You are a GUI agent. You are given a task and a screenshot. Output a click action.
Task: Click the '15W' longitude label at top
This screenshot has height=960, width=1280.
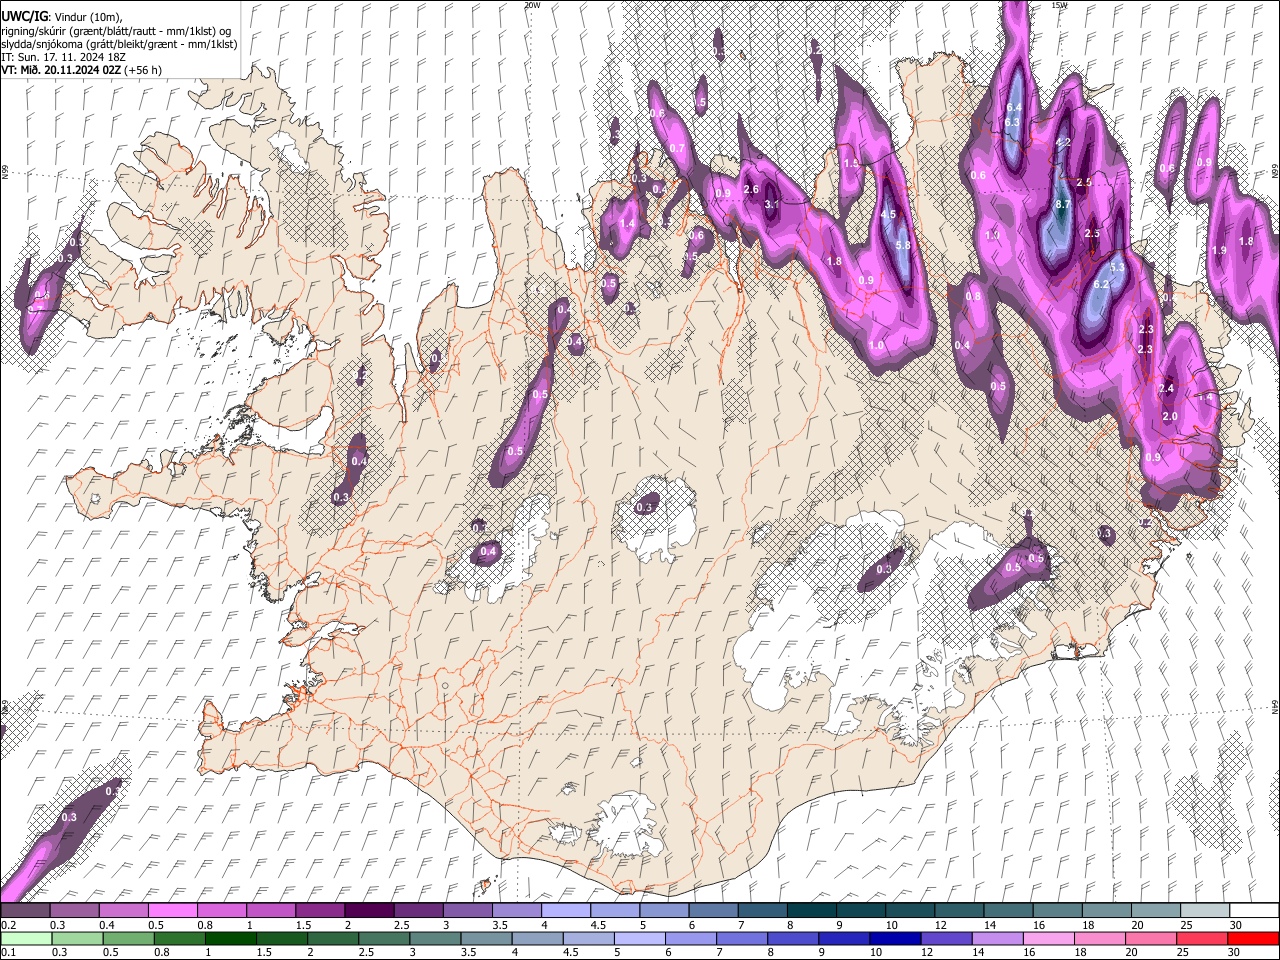pos(1059,5)
